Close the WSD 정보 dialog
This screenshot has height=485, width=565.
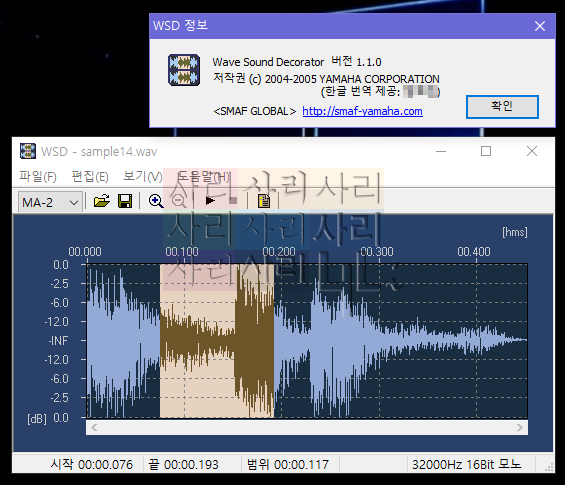[x=540, y=26]
